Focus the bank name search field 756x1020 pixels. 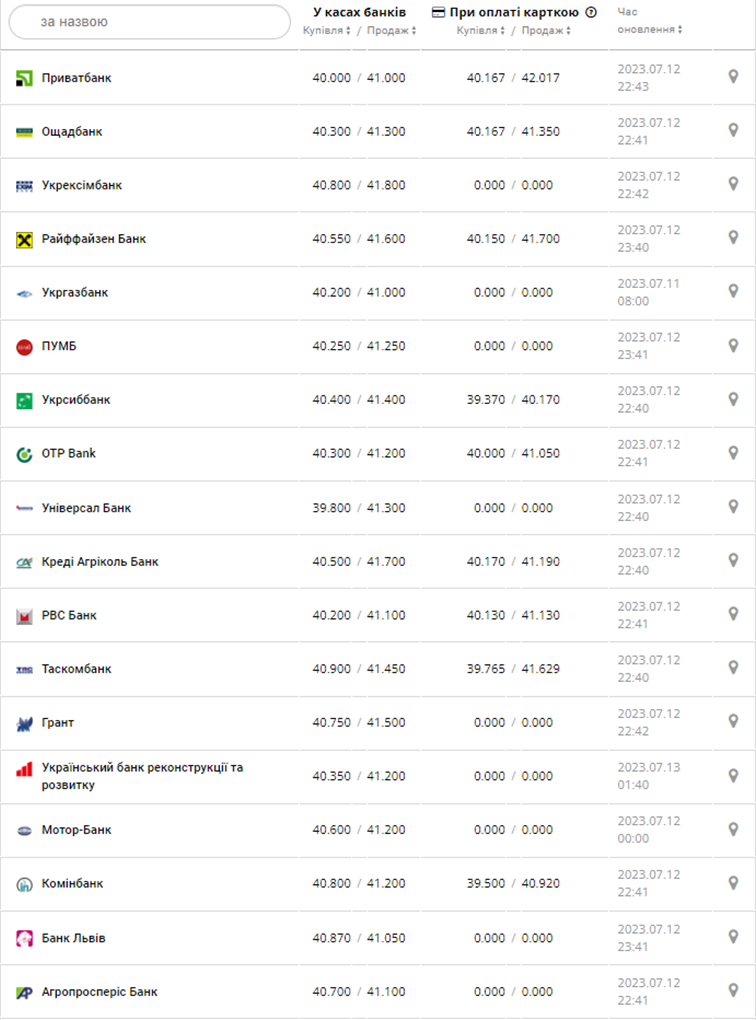pos(148,21)
